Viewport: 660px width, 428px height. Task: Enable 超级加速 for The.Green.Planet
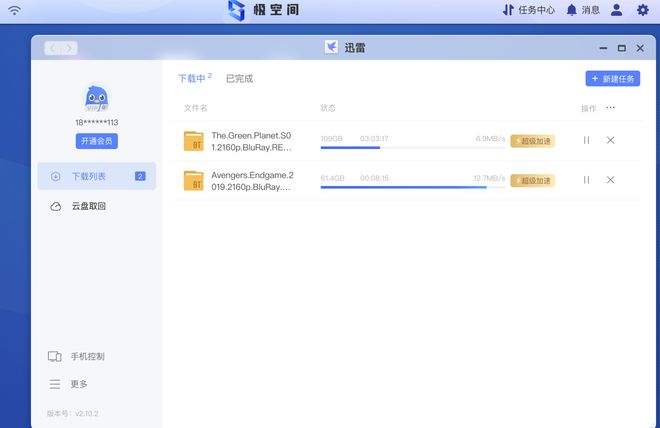click(x=532, y=141)
